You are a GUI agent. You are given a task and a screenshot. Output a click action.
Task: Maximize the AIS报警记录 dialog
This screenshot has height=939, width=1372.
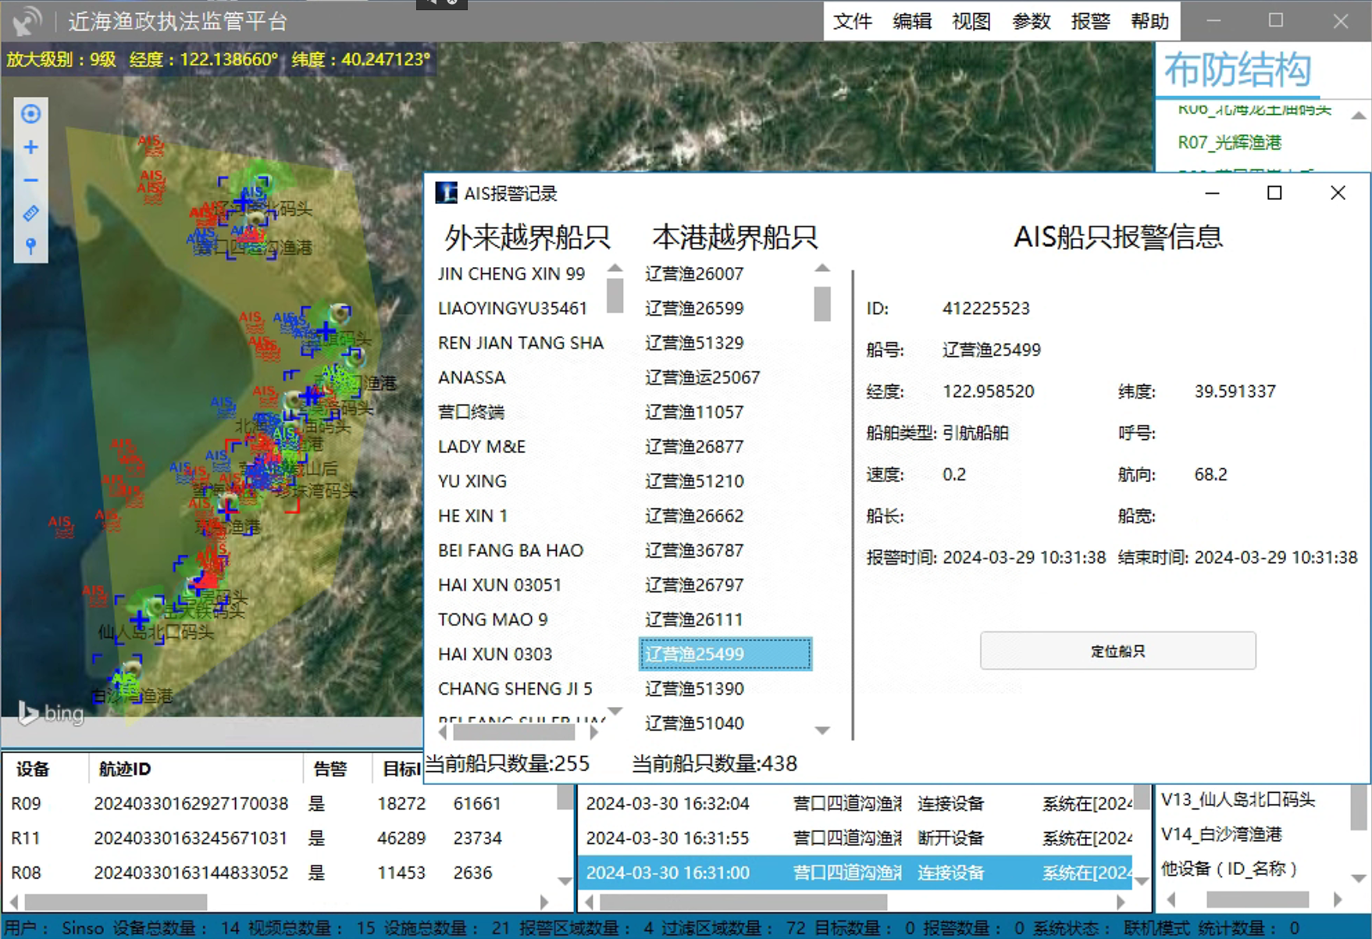click(x=1274, y=193)
